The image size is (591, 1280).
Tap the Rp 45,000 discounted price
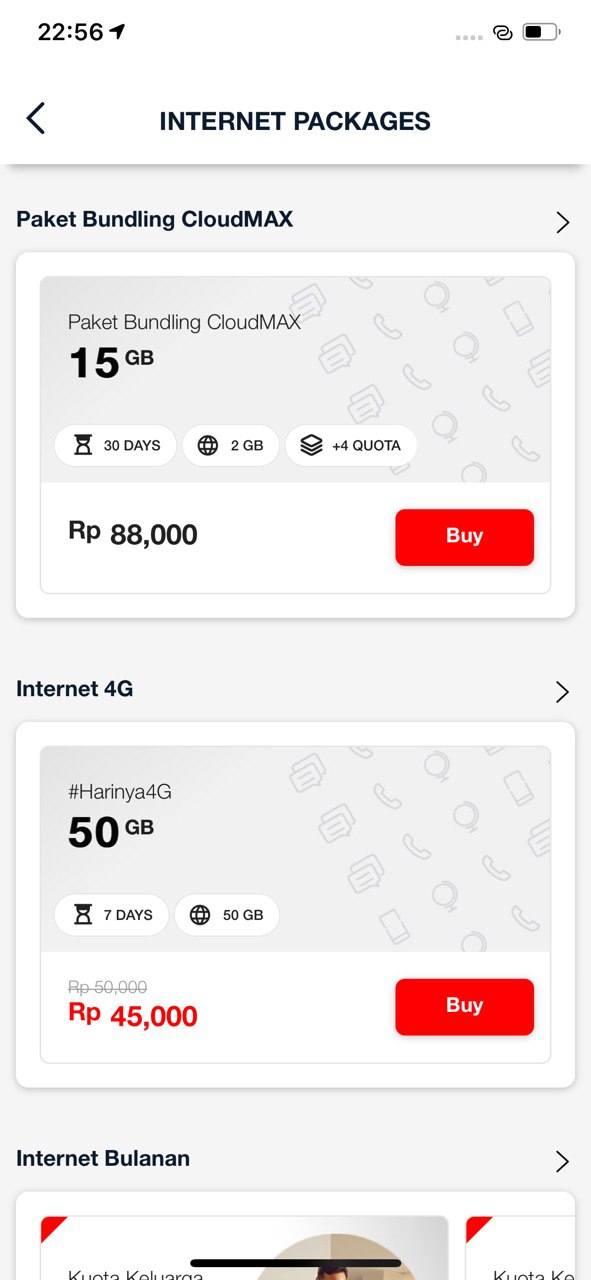[133, 1015]
